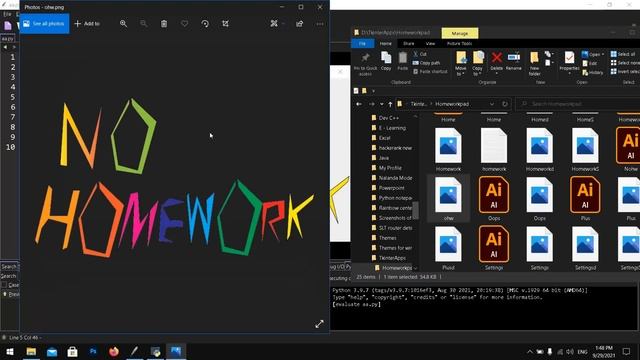
Task: Open Microsoft Store from the taskbar
Action: pos(72,351)
